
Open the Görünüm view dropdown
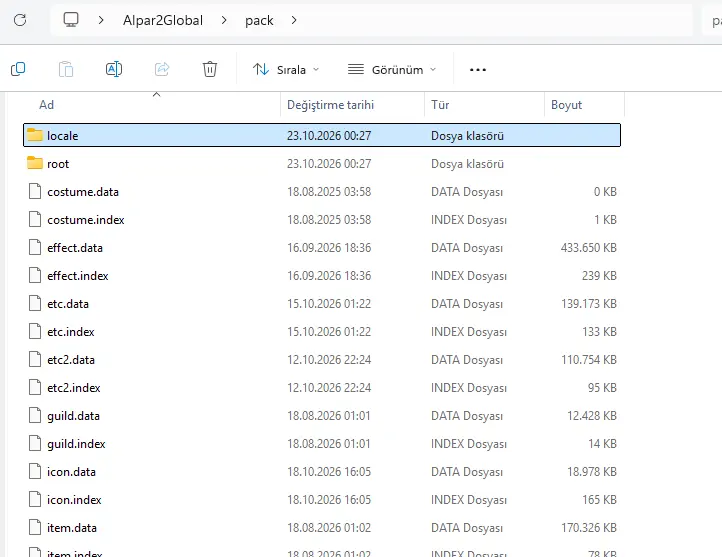(x=391, y=70)
